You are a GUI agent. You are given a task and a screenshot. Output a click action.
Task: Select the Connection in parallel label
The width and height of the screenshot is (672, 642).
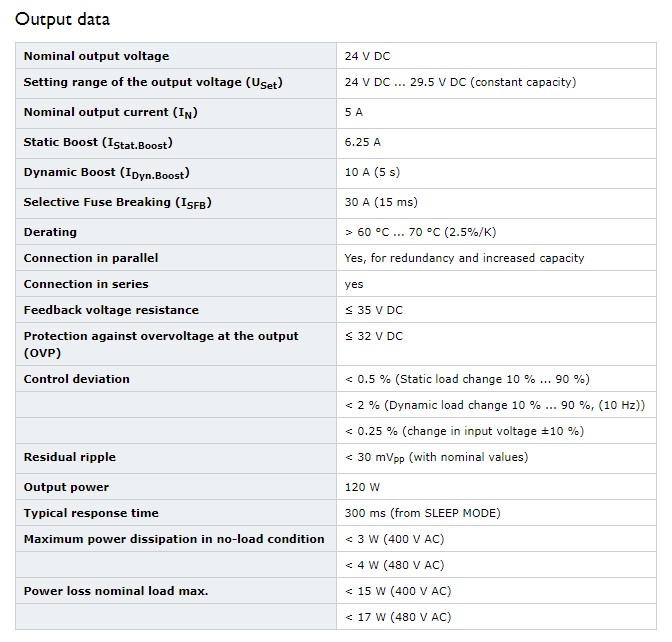point(91,258)
